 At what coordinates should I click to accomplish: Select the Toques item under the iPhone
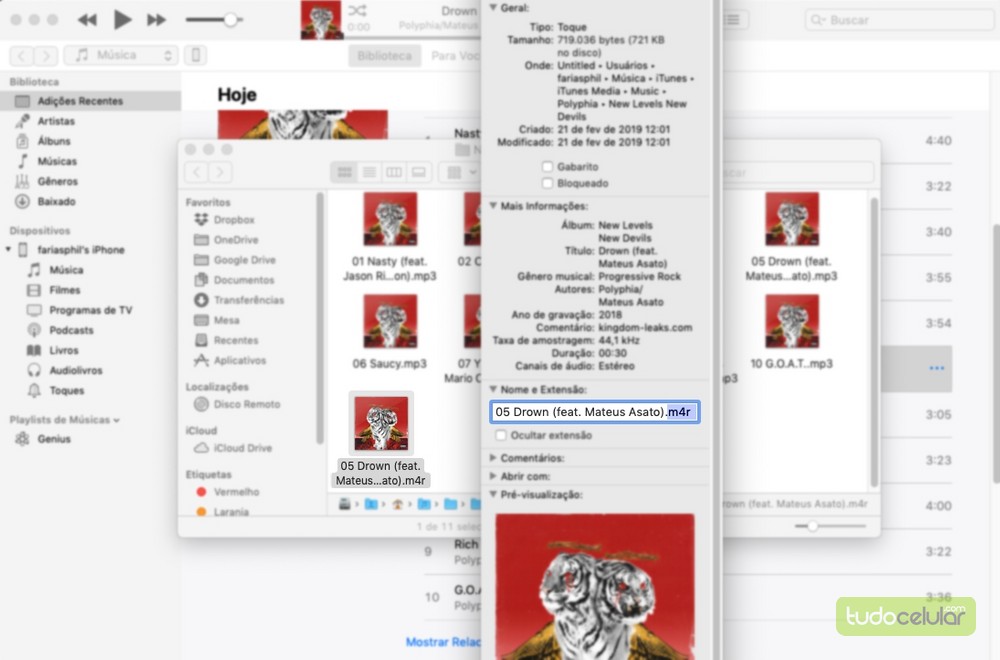pos(67,390)
